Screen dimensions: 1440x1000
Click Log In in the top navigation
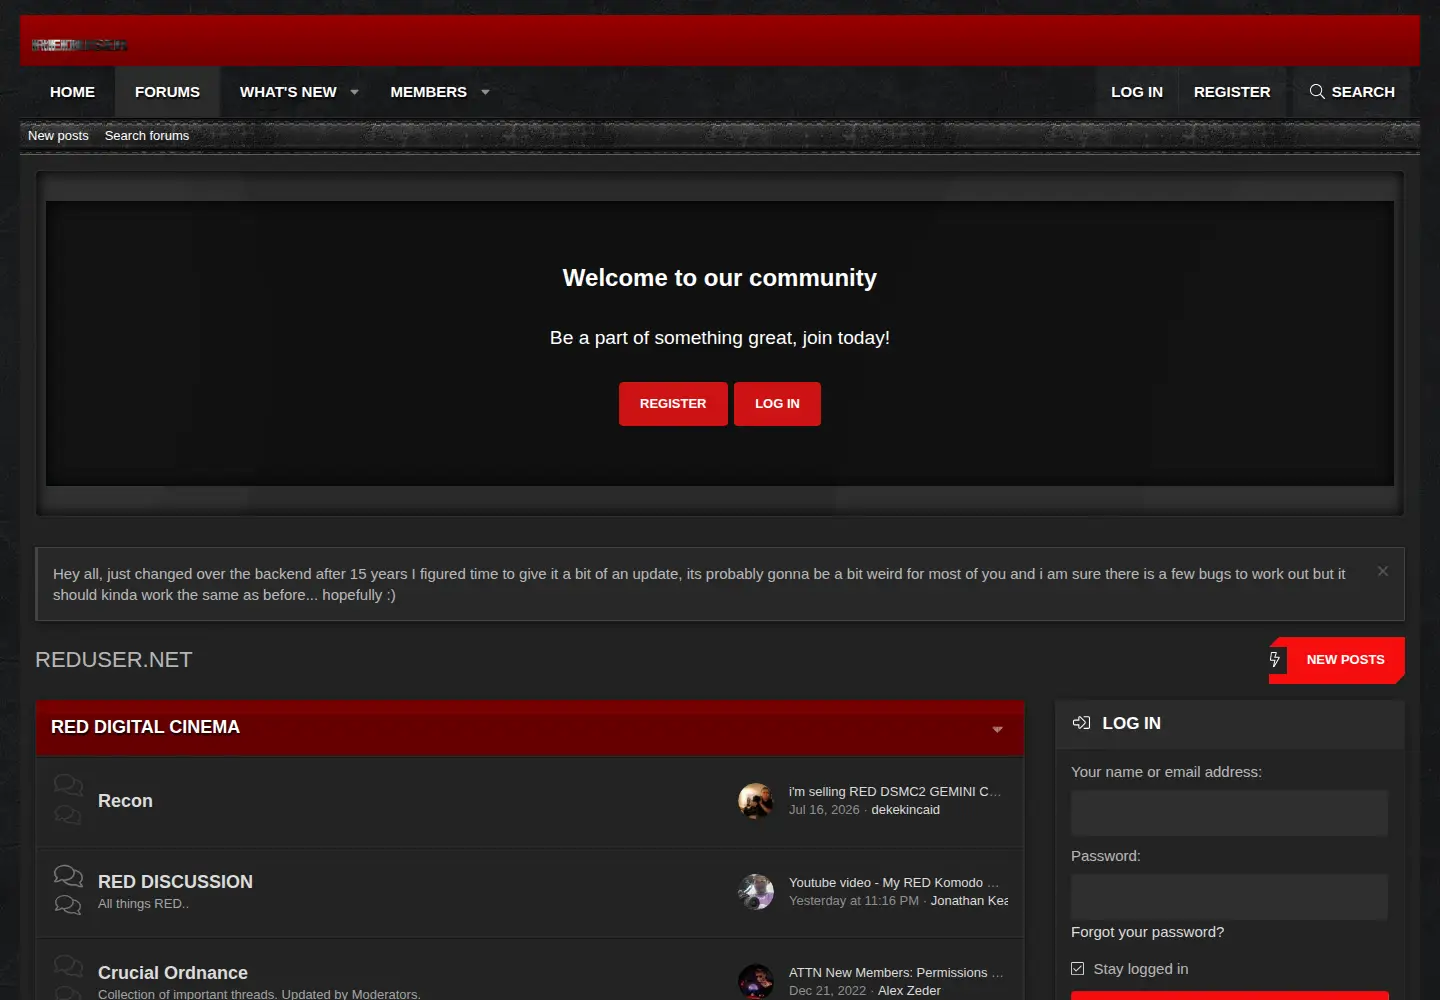[x=1137, y=92]
